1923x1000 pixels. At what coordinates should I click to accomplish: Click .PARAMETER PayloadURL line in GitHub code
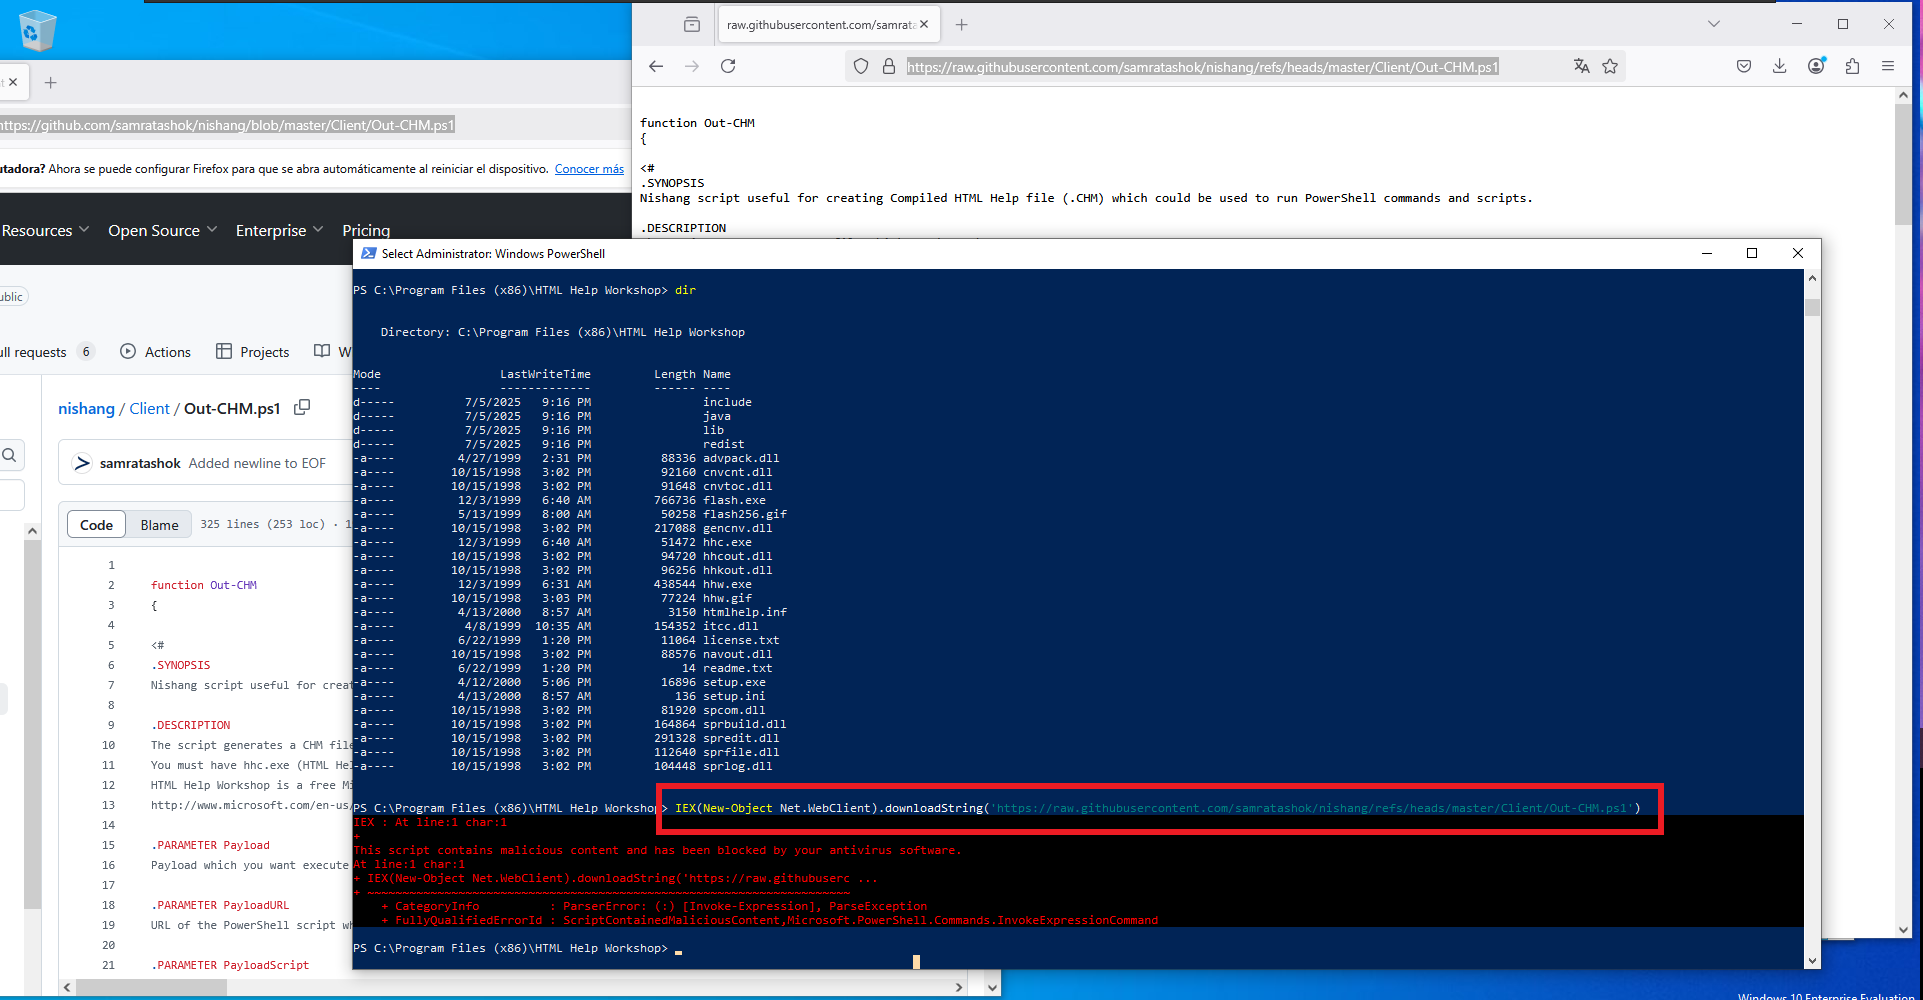[220, 905]
